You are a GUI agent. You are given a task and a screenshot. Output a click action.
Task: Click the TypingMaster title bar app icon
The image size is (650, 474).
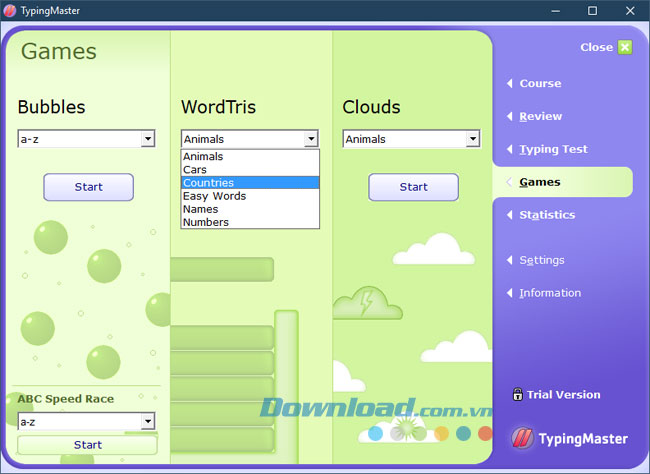click(x=10, y=10)
